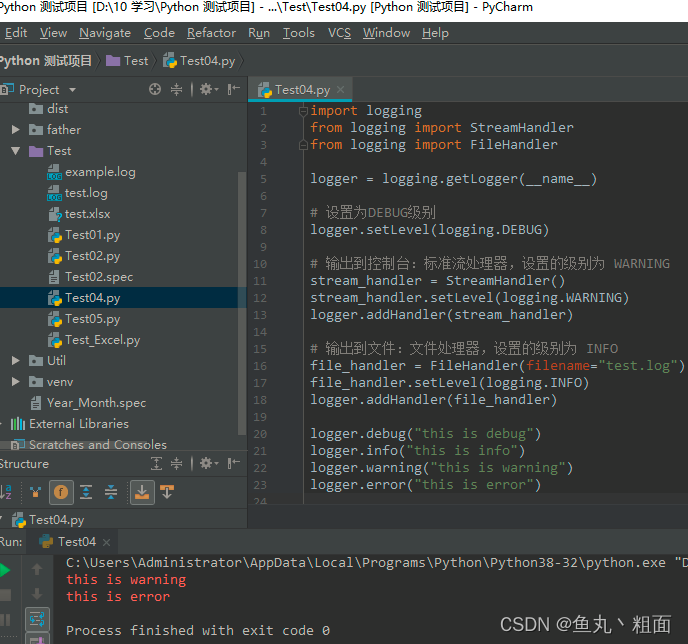The width and height of the screenshot is (688, 644).
Task: Click the python.exe path in console
Action: pos(366,562)
